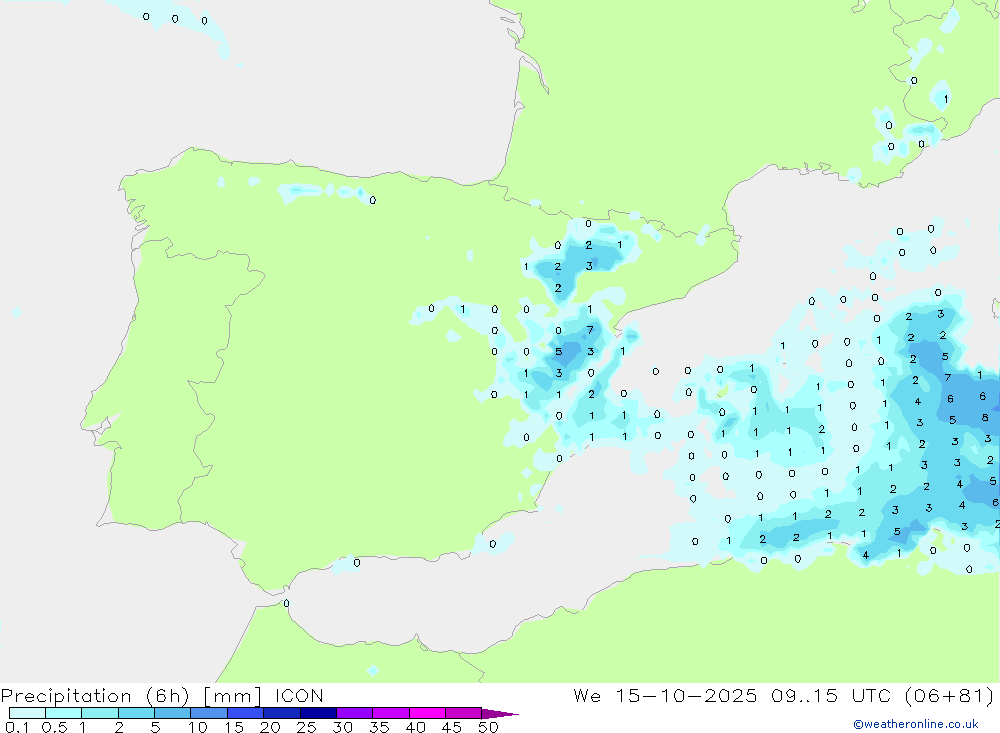The width and height of the screenshot is (1000, 733).
Task: Click the '40' legend scale label
Action: point(415,727)
